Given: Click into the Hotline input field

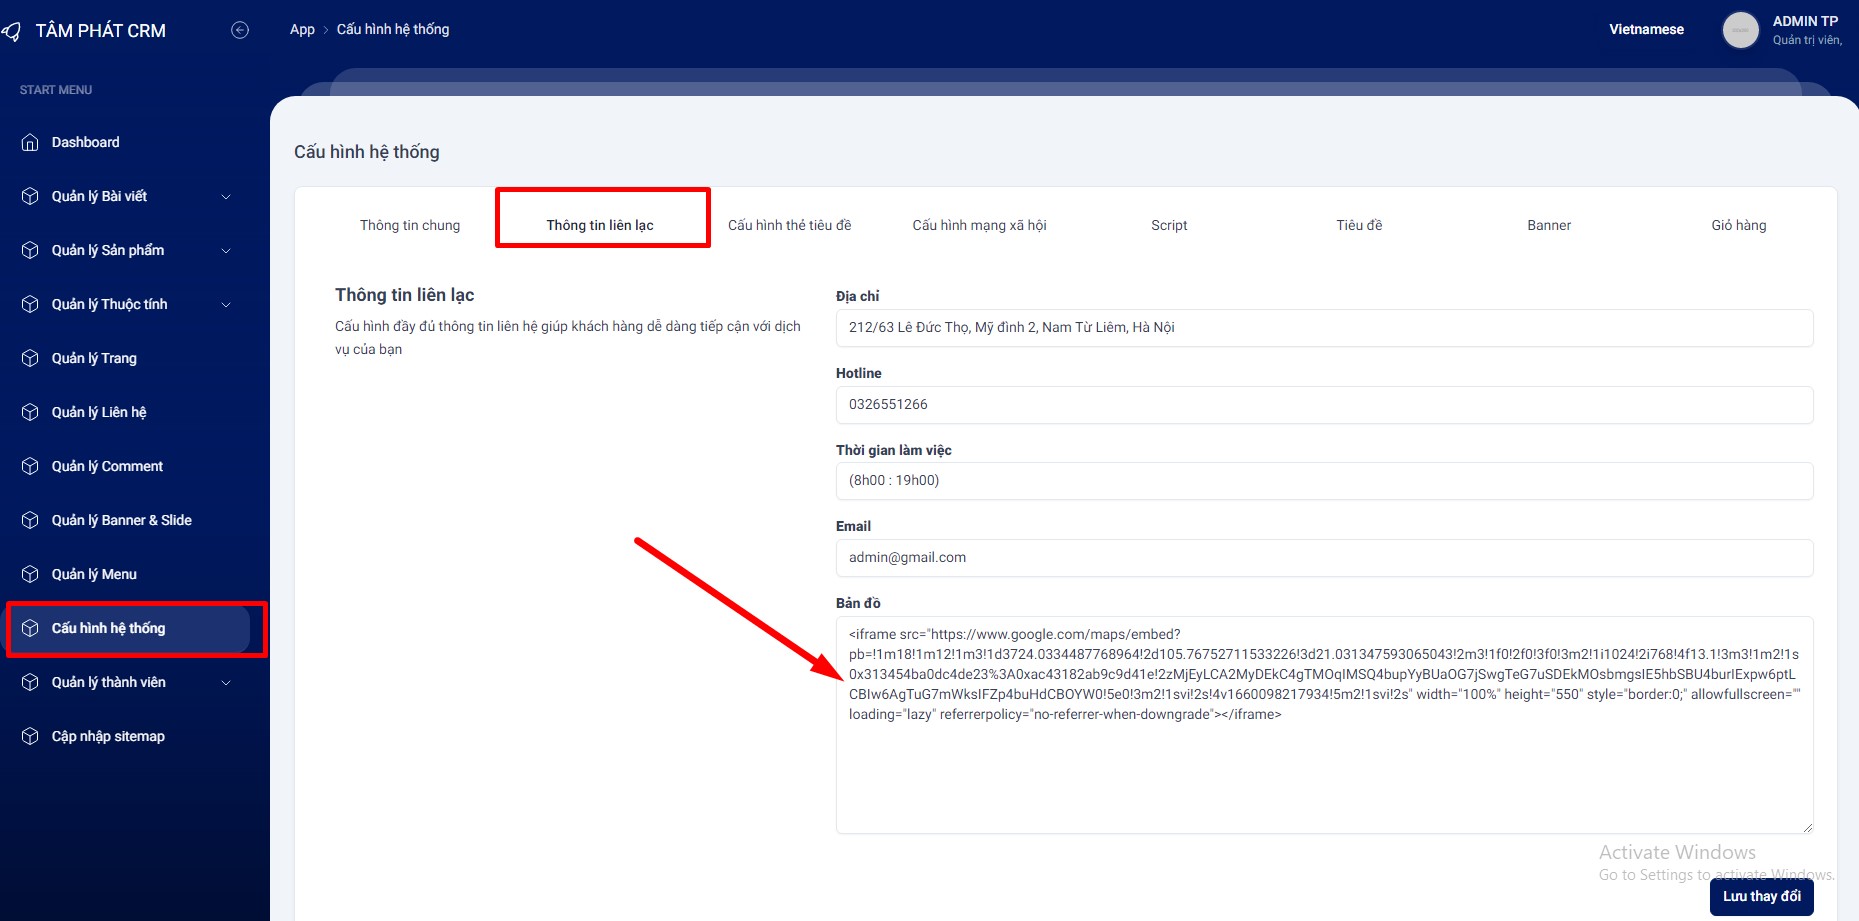Looking at the screenshot, I should (1323, 405).
